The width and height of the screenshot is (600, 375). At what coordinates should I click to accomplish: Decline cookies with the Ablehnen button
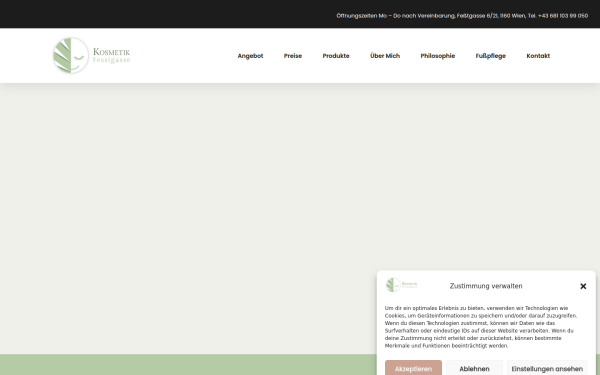[474, 368]
